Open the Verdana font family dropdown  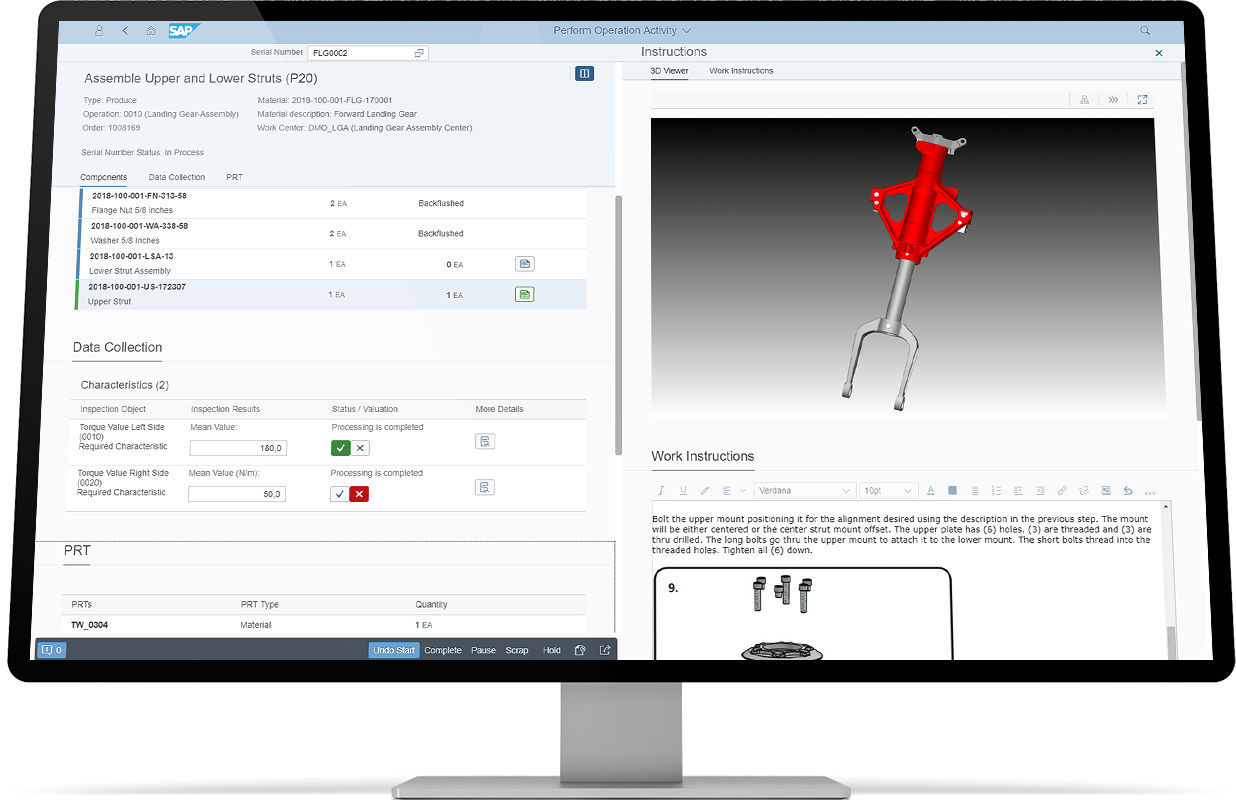(805, 490)
